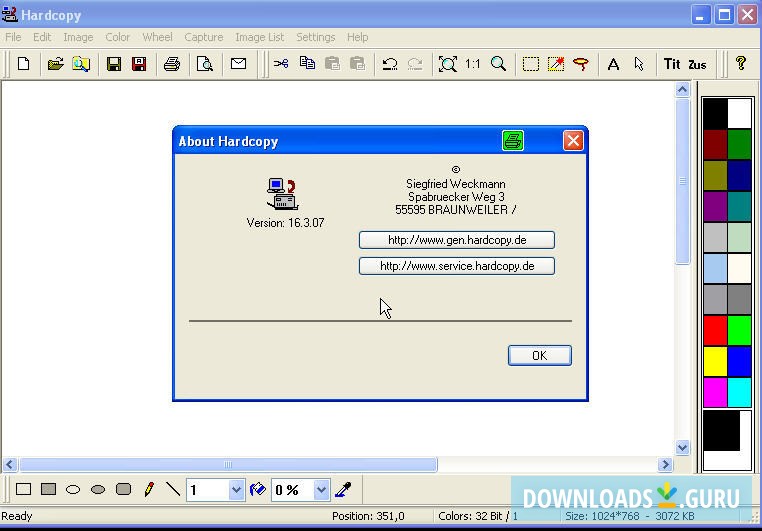Click the second Paste clipboard icon
762x531 pixels.
[357, 64]
